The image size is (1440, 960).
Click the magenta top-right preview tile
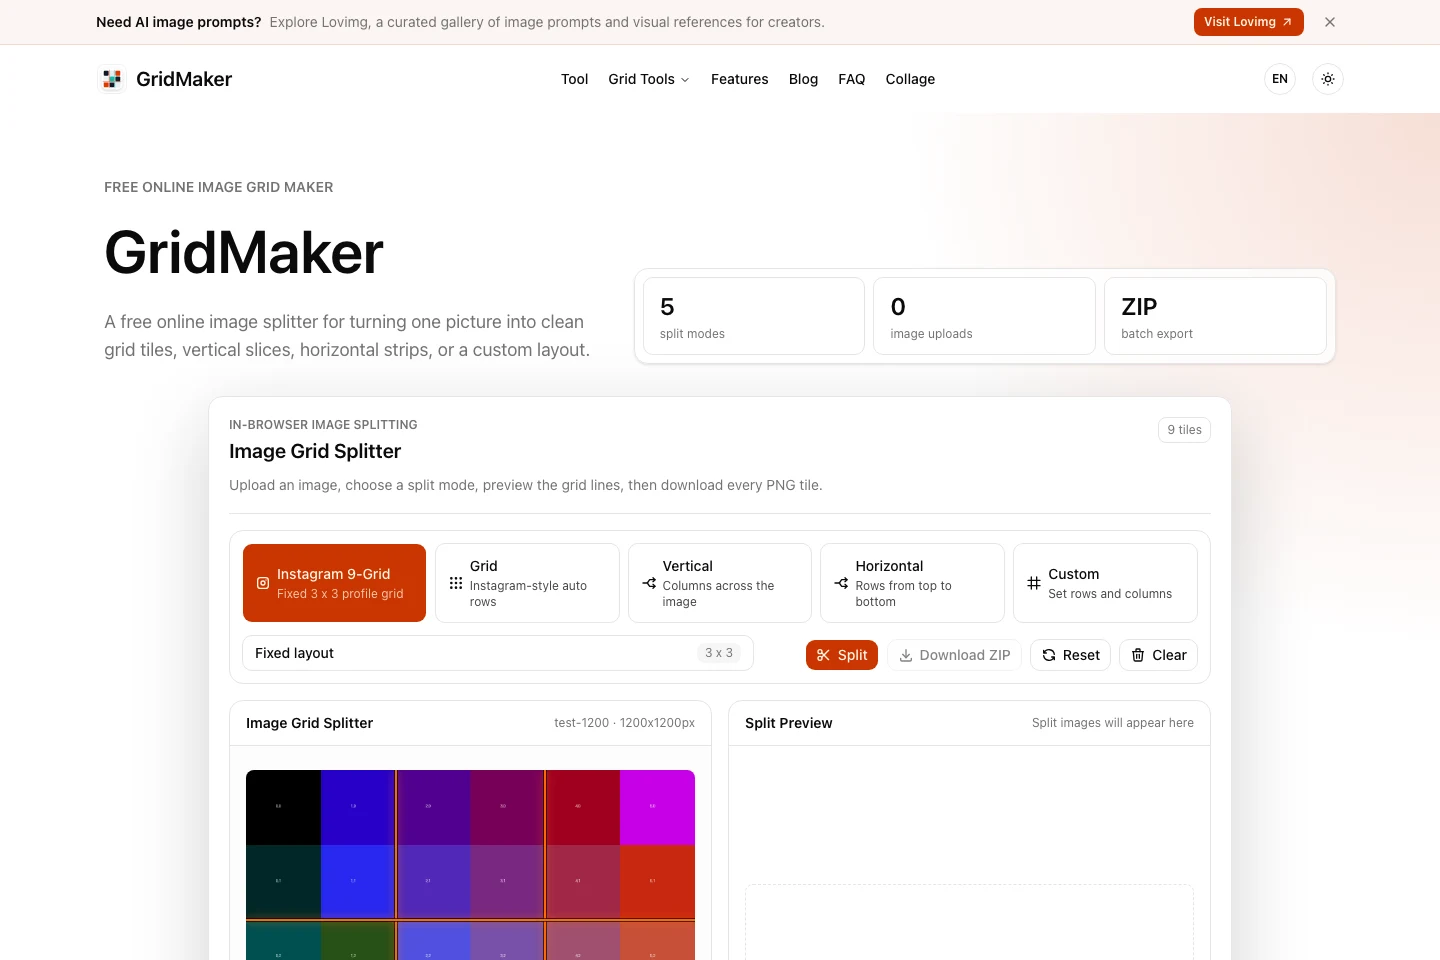[x=657, y=807]
